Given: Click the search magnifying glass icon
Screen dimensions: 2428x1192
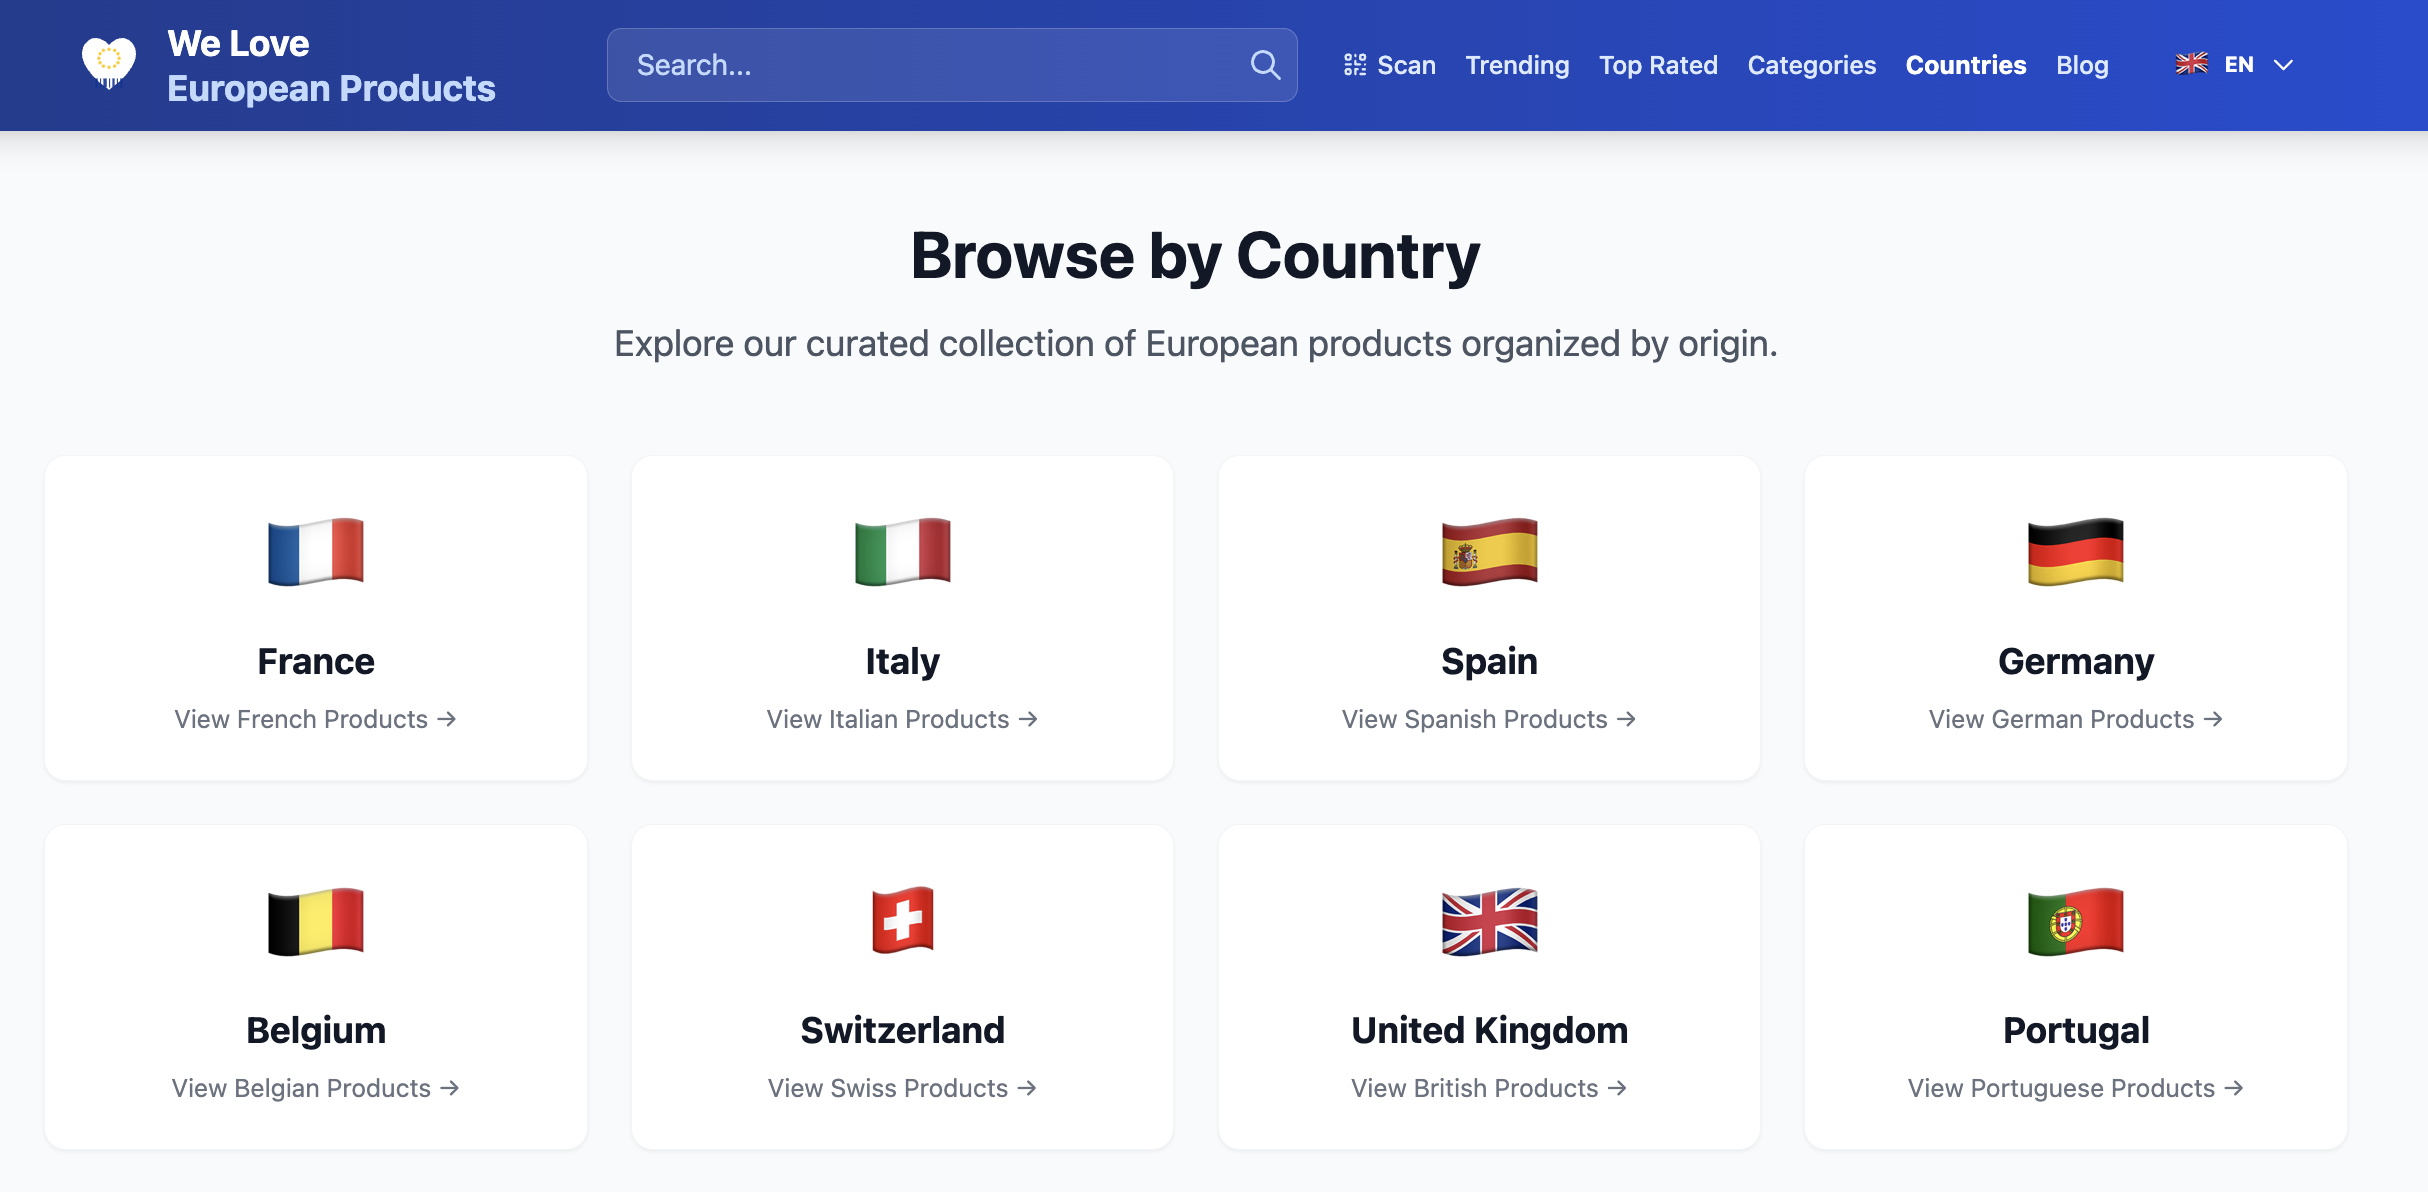Looking at the screenshot, I should click(x=1264, y=64).
